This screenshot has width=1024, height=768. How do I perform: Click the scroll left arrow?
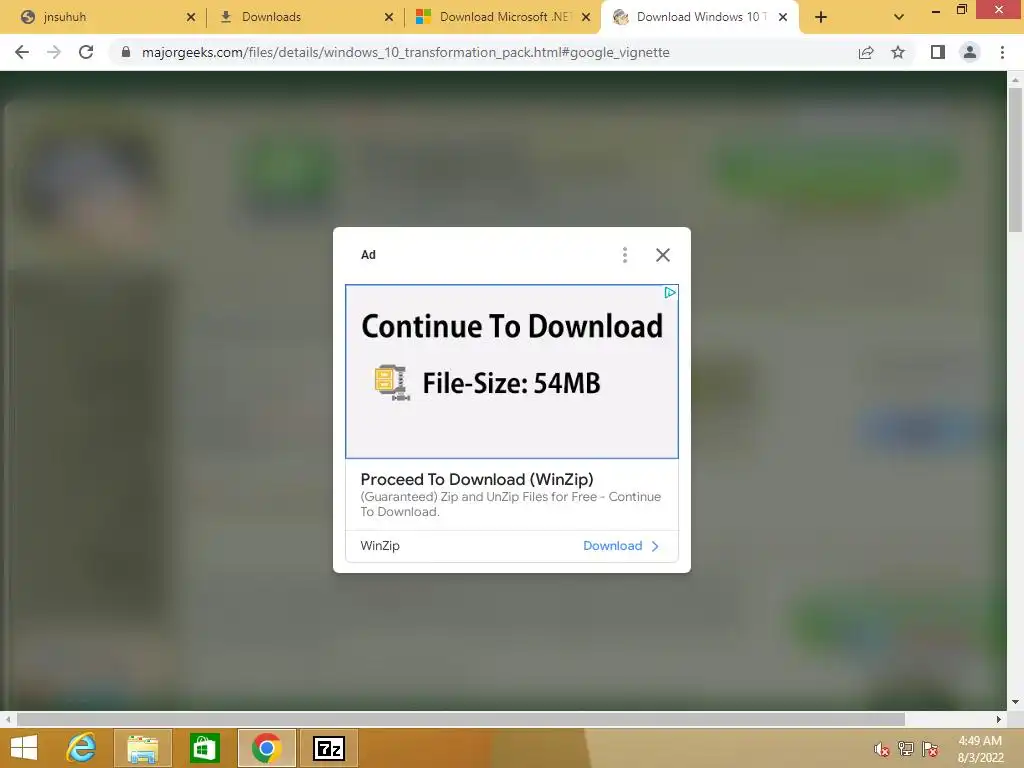coord(8,719)
